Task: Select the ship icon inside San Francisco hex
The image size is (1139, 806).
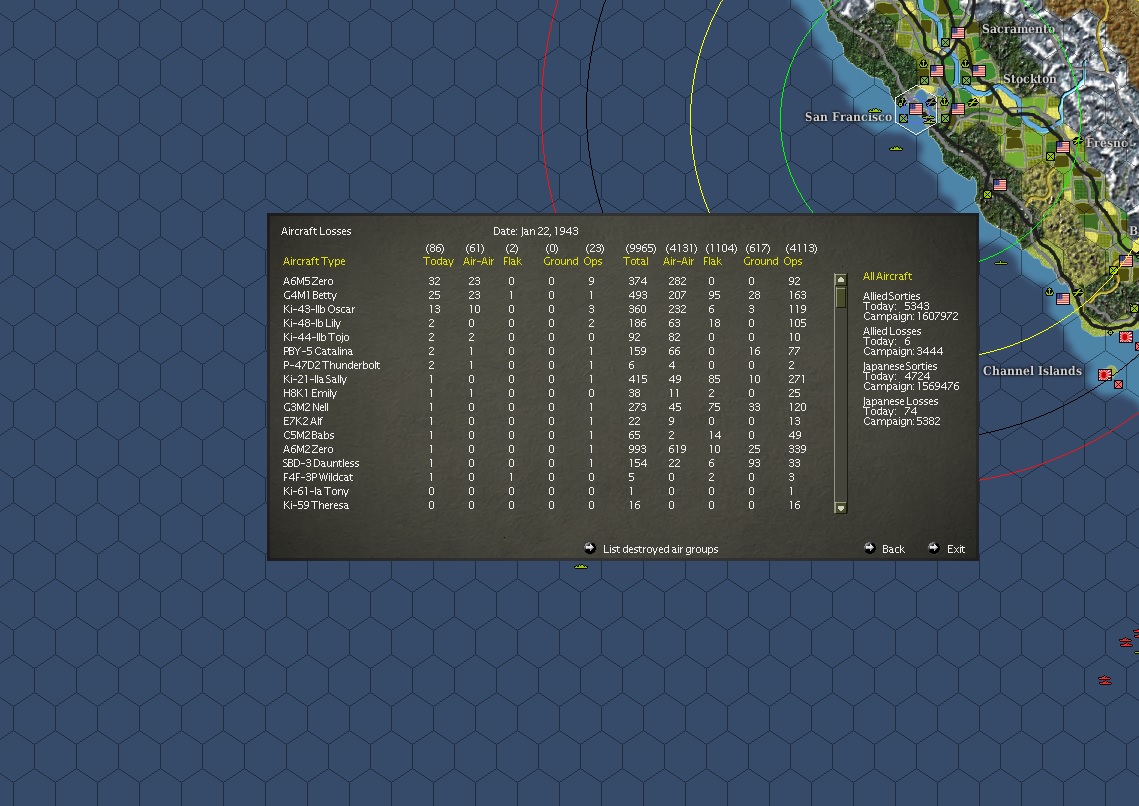Action: pyautogui.click(x=929, y=119)
